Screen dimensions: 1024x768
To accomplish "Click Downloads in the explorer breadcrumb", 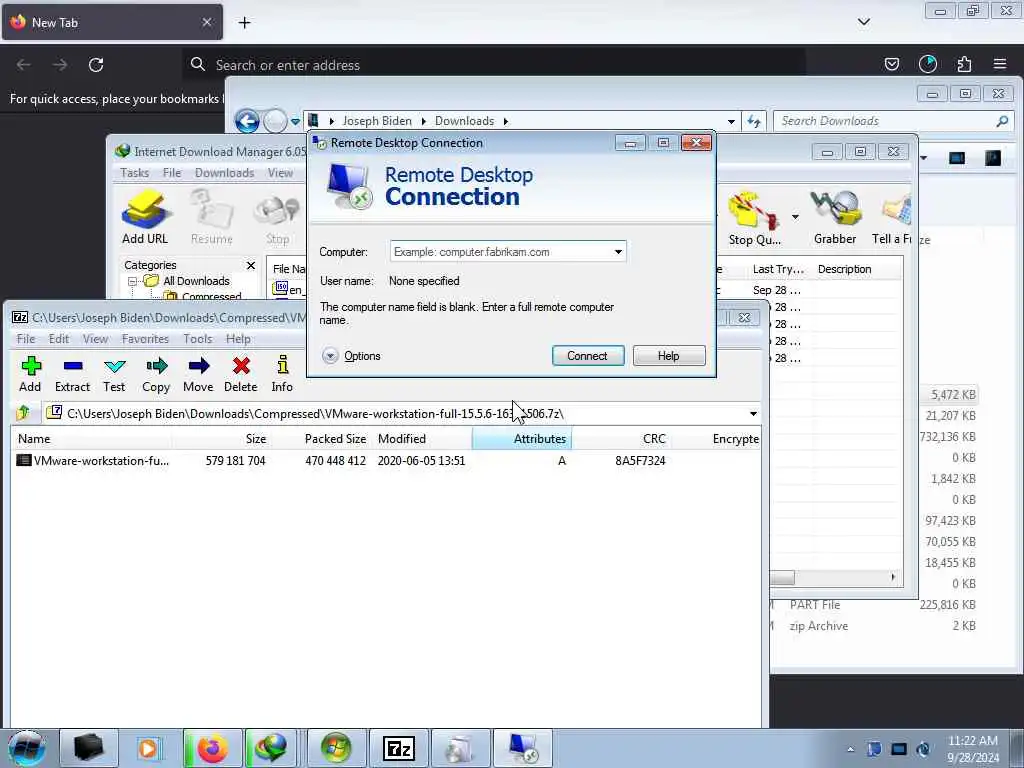I will tap(464, 121).
